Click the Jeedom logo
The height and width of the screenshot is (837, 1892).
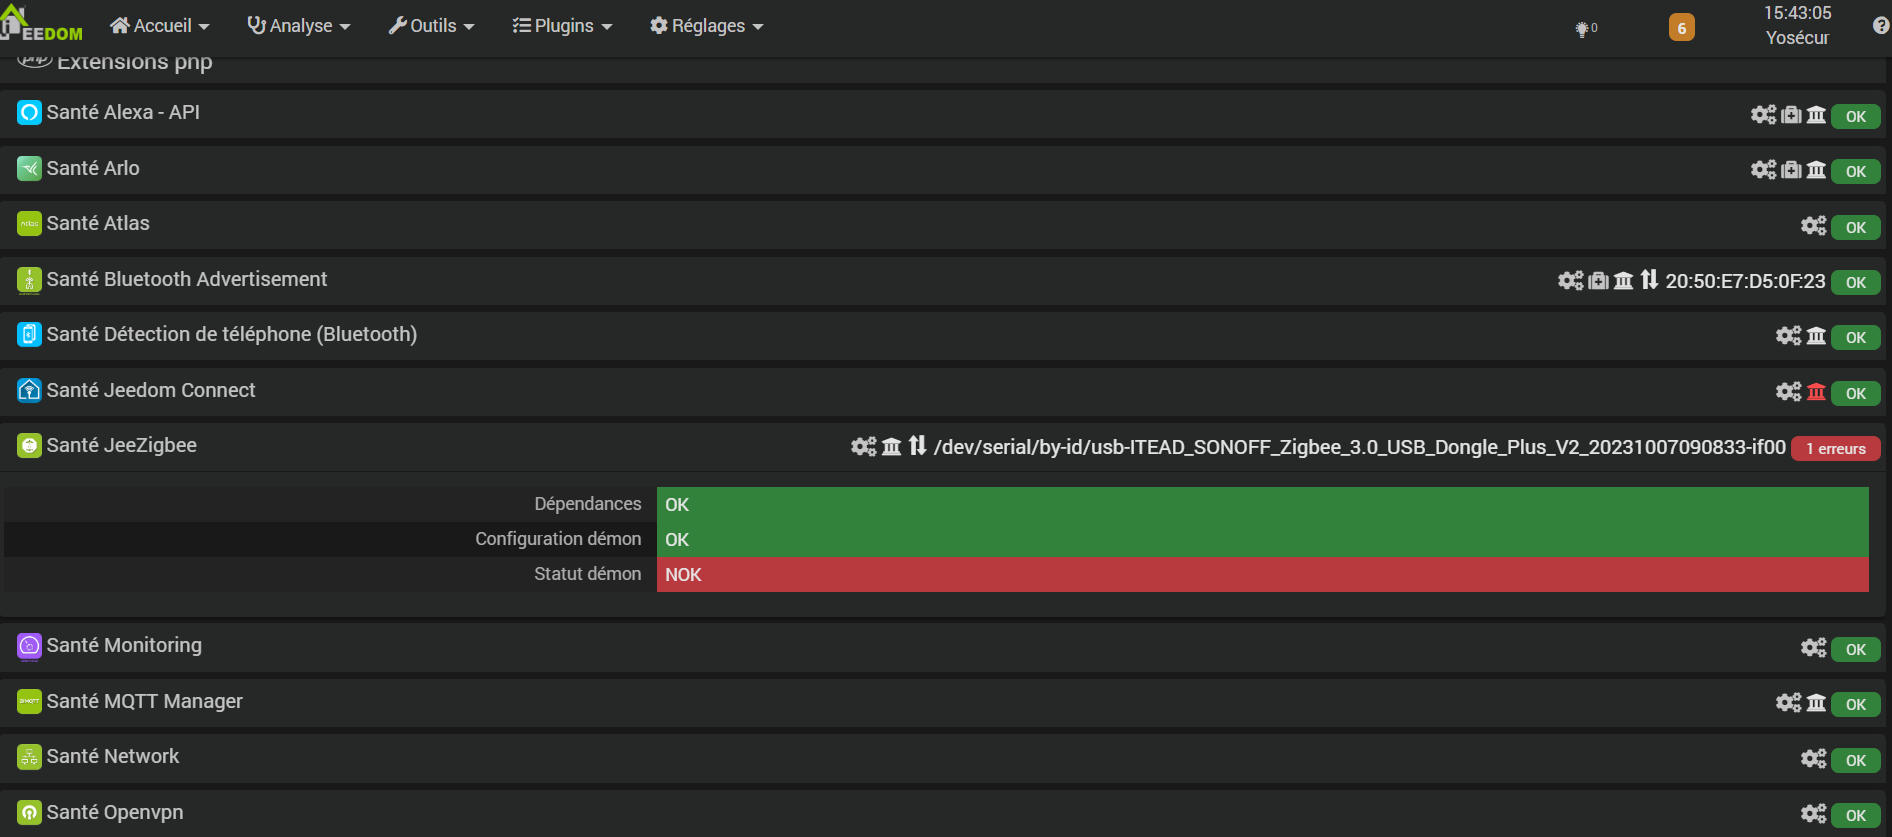[42, 25]
